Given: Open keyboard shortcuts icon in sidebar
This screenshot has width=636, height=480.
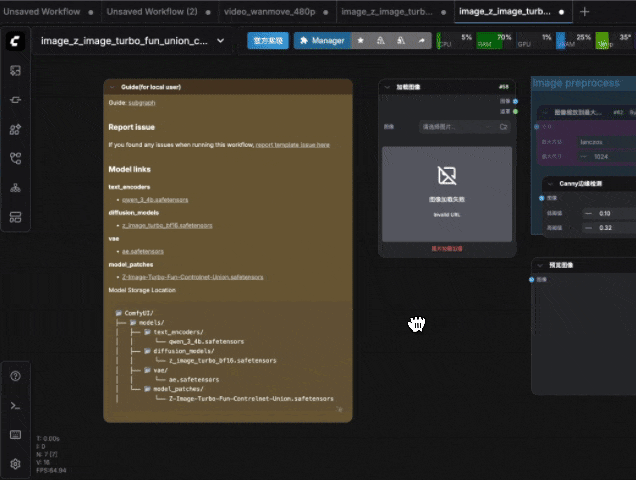Looking at the screenshot, I should pyautogui.click(x=15, y=435).
